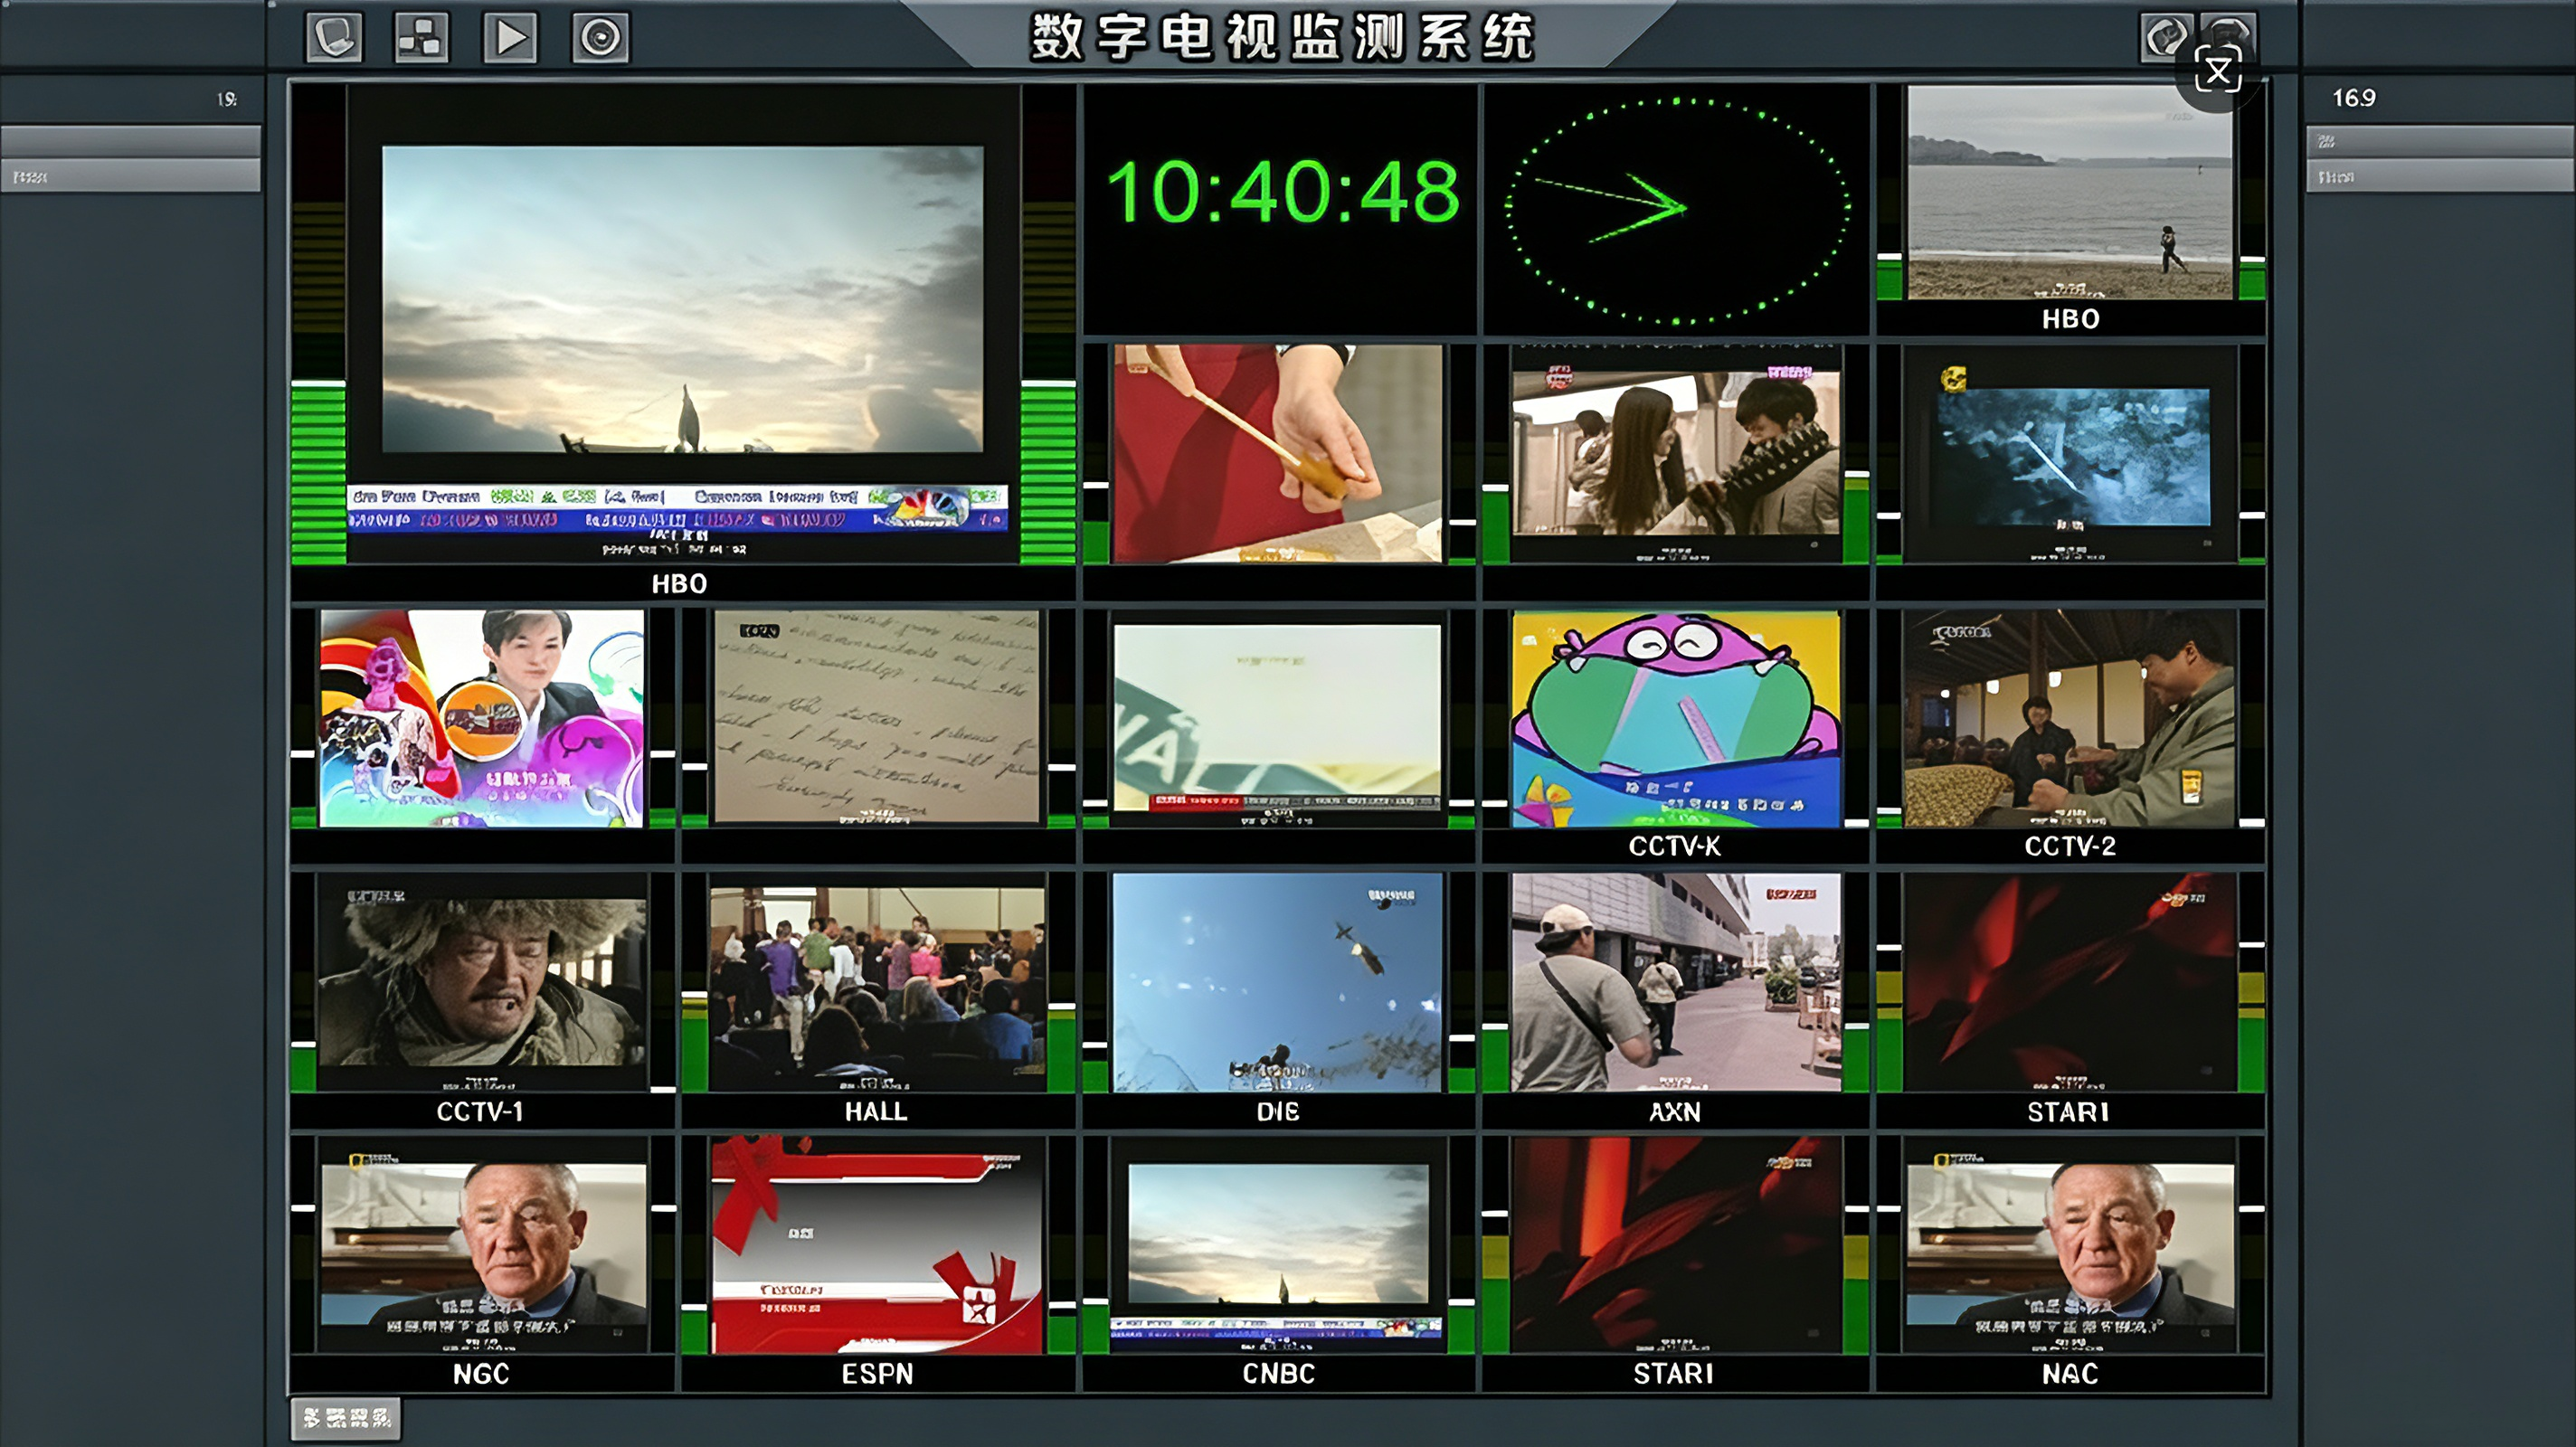Click the monitor display icon in toolbar
The height and width of the screenshot is (1447, 2576).
click(334, 38)
